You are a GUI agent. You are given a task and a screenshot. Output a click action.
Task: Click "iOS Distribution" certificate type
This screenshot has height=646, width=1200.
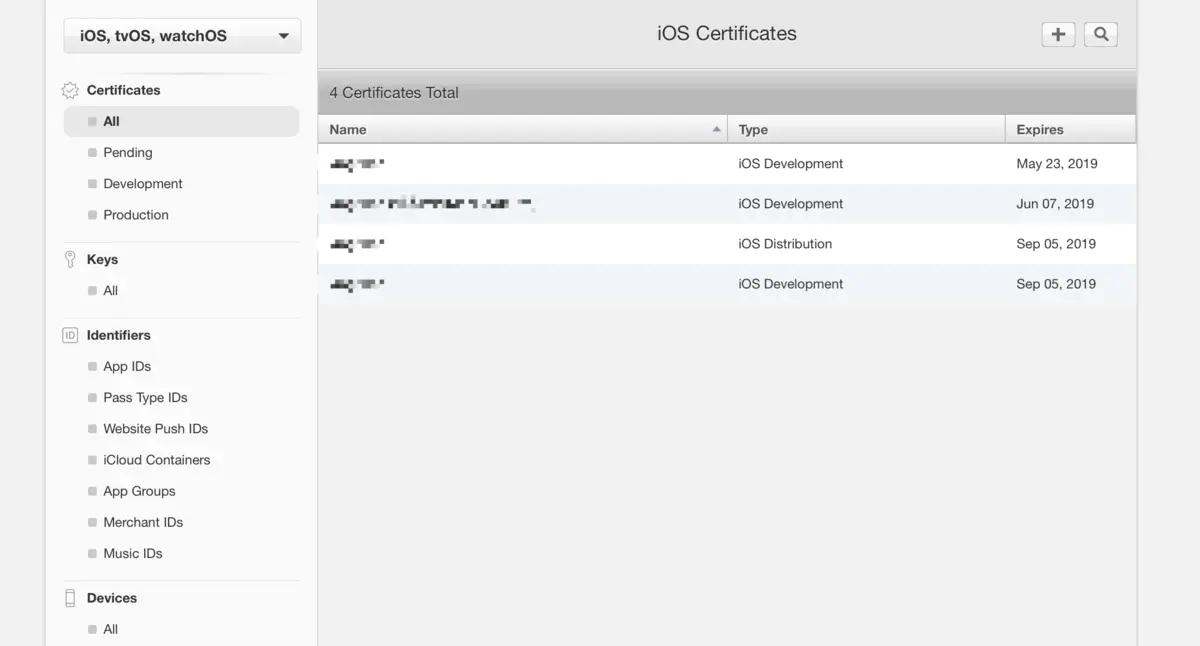pyautogui.click(x=785, y=244)
